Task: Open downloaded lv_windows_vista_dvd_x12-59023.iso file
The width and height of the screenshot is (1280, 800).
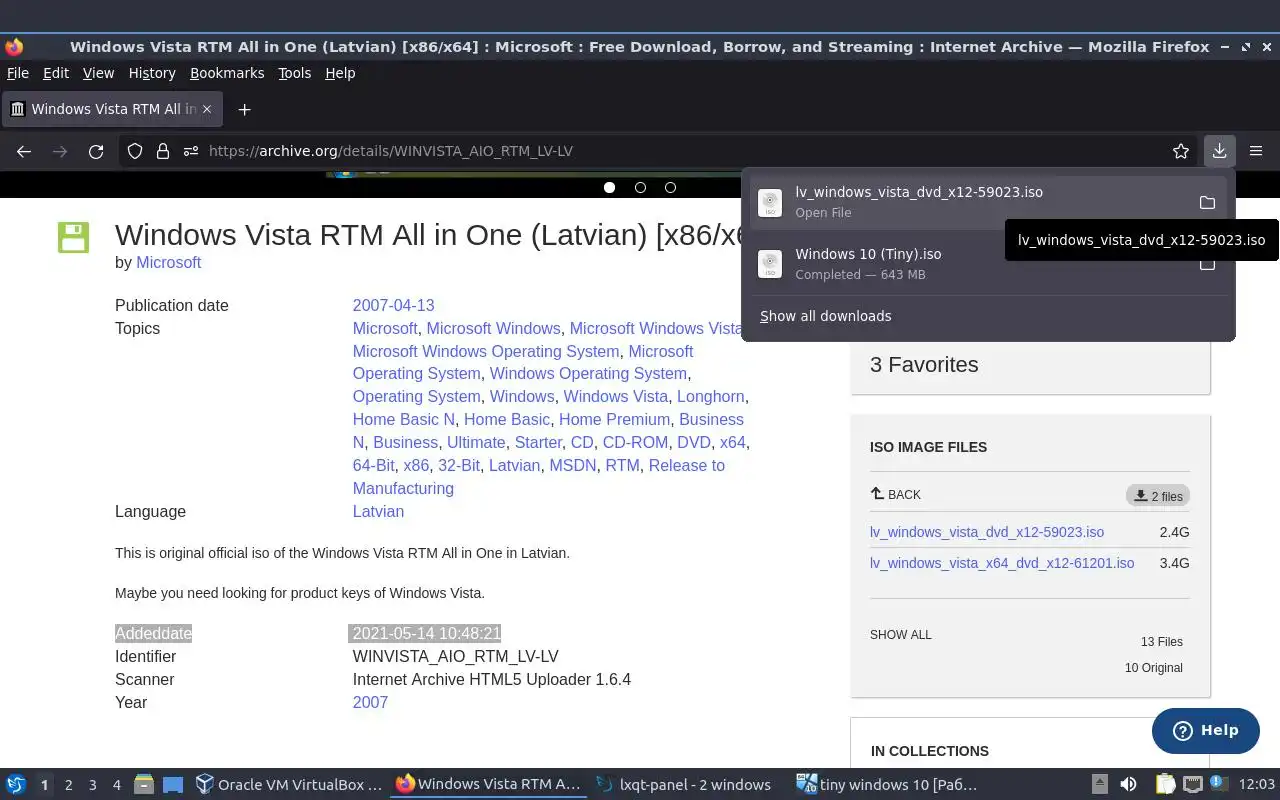Action: coord(975,202)
